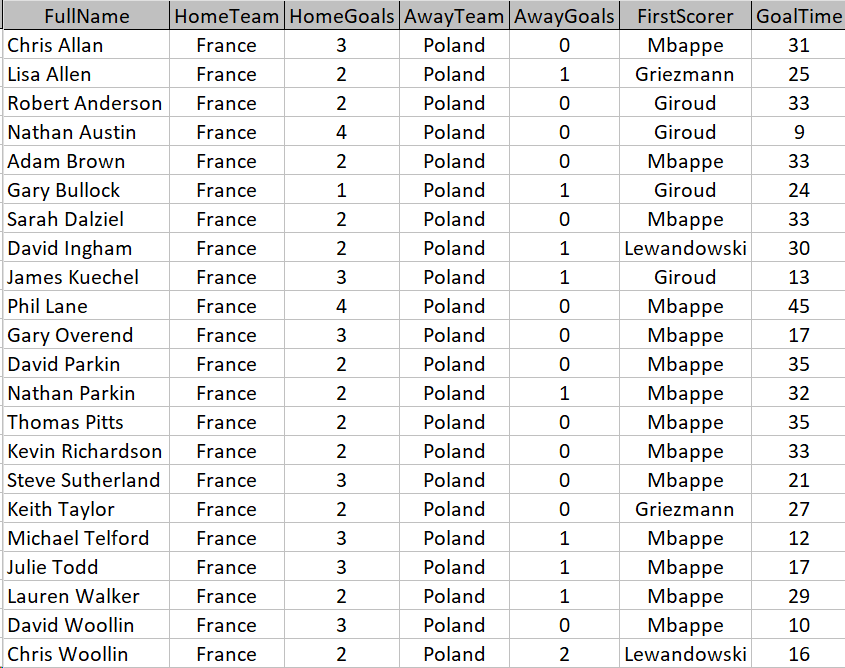845x668 pixels.
Task: Click the AwayTeam column header
Action: (454, 16)
